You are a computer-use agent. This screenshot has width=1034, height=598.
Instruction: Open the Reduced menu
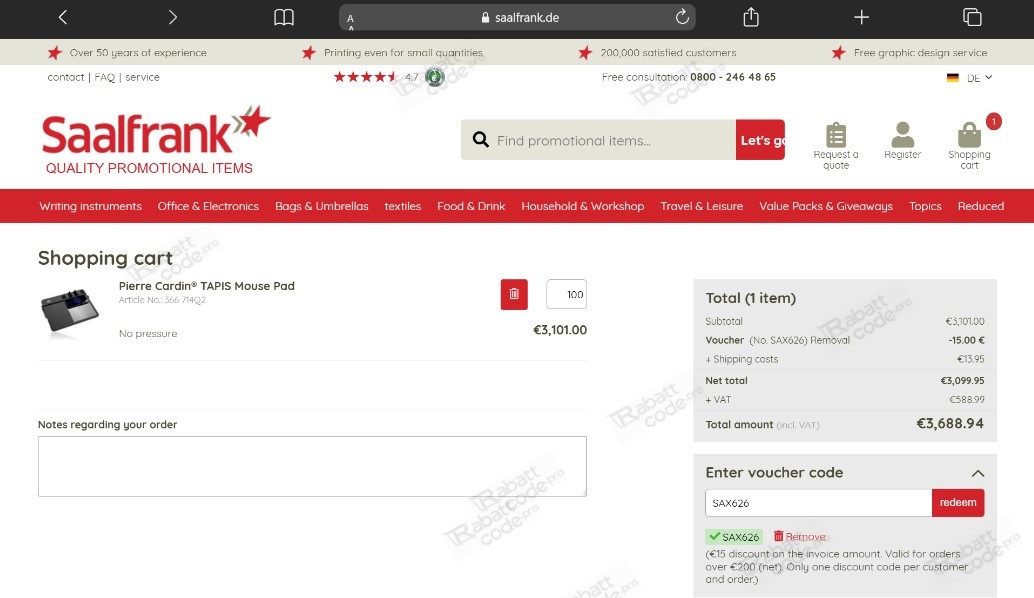(x=981, y=206)
